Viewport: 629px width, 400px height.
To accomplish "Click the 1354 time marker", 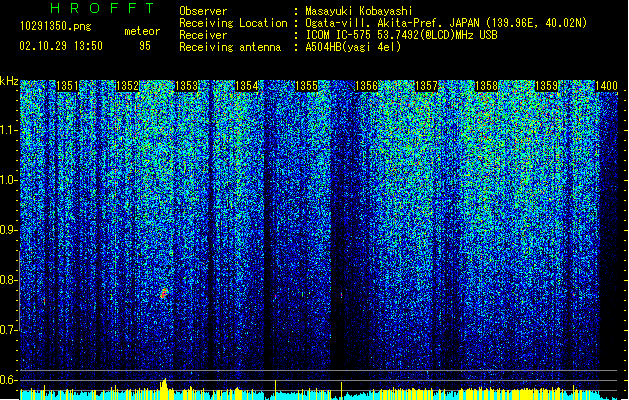I will (x=247, y=86).
